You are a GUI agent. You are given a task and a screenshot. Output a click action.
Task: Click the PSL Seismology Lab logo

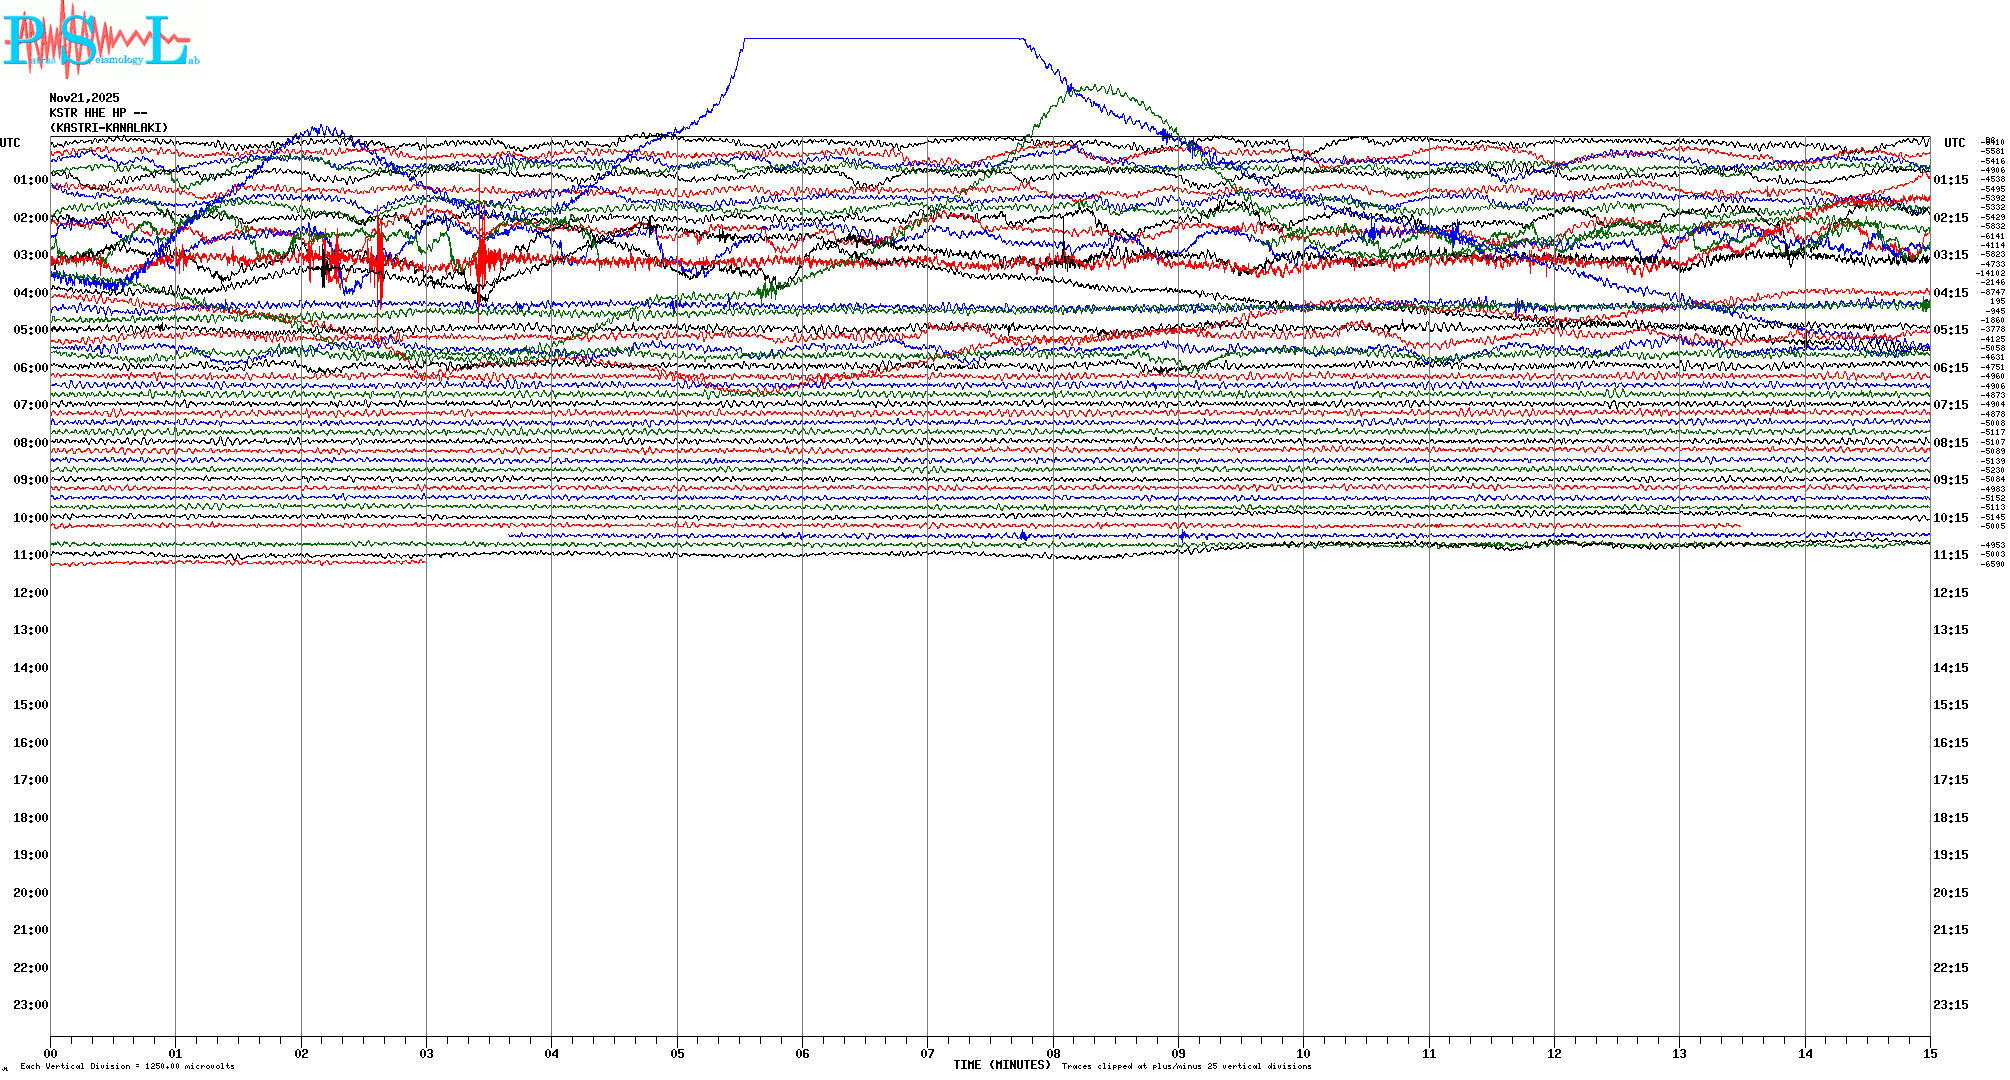coord(100,40)
